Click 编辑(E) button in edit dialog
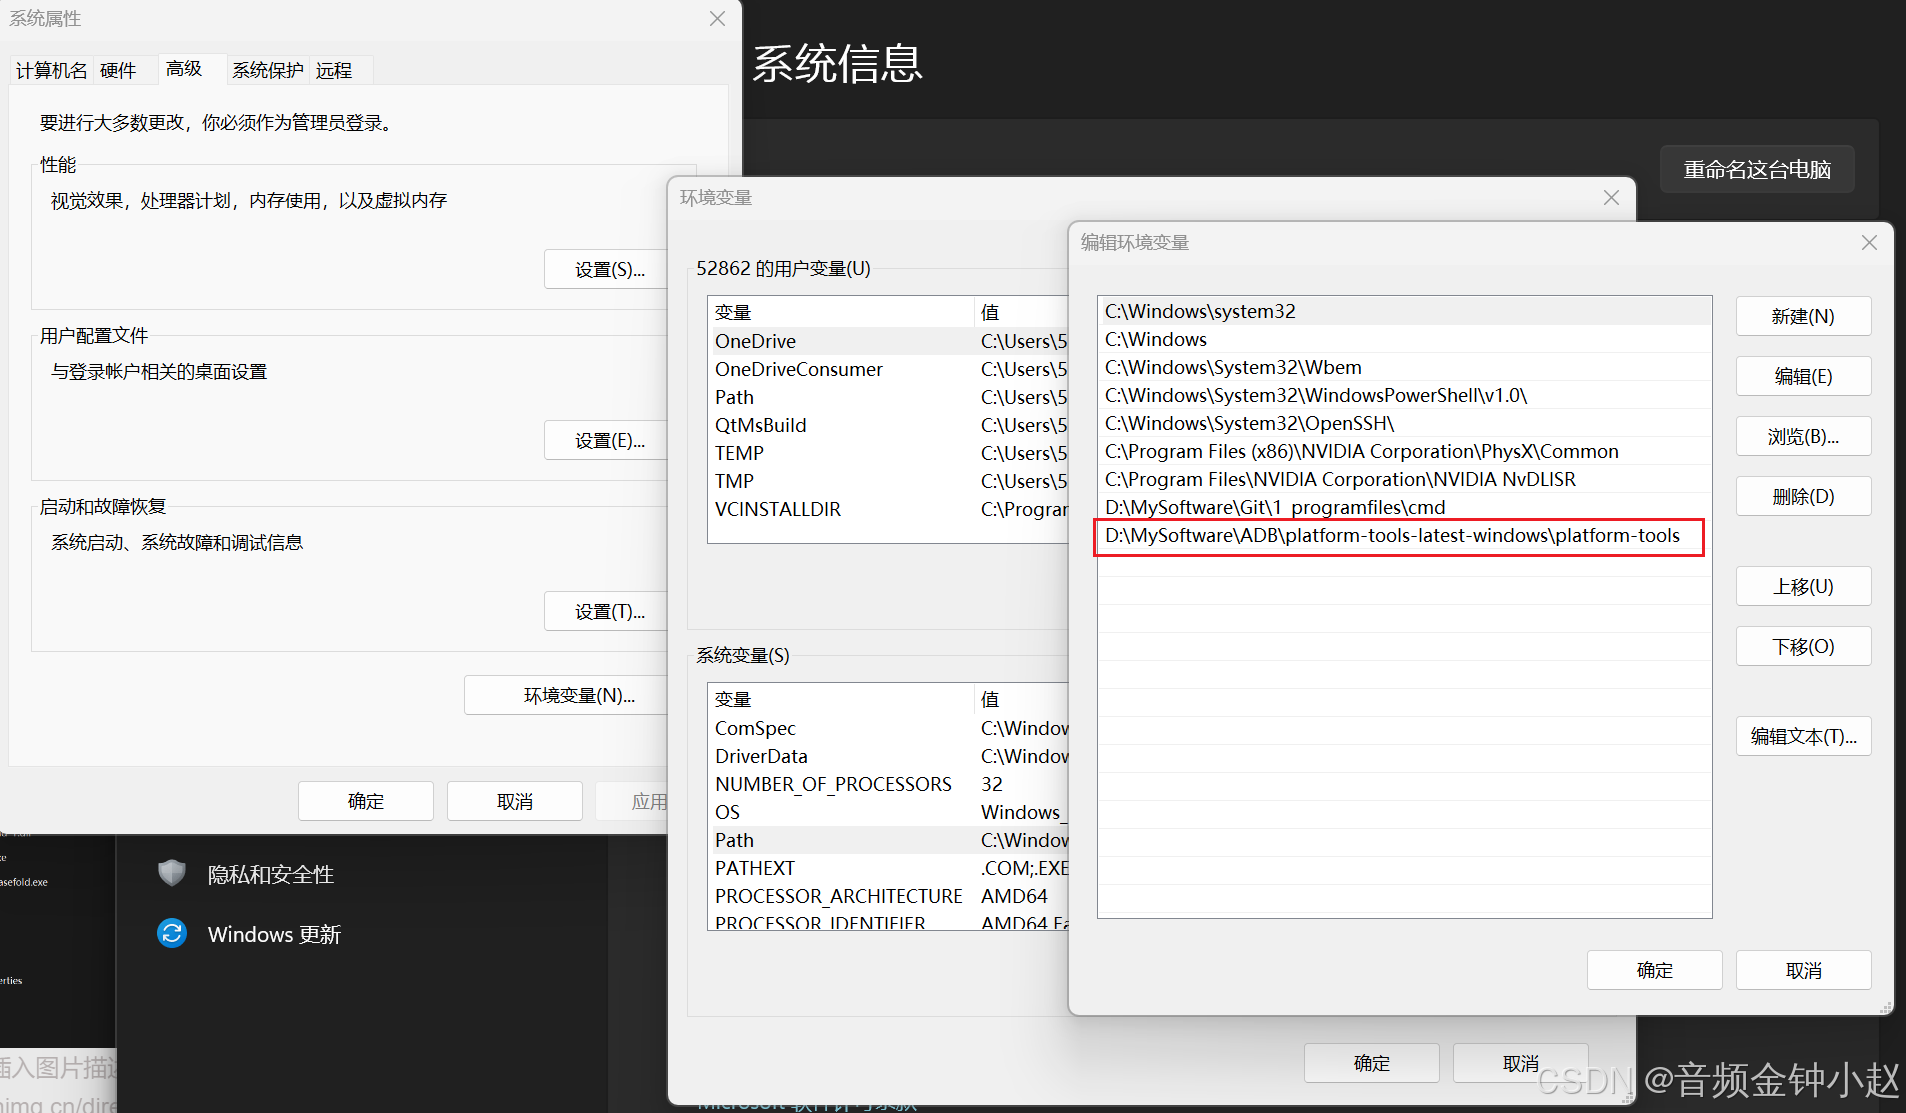The width and height of the screenshot is (1906, 1113). (x=1803, y=376)
